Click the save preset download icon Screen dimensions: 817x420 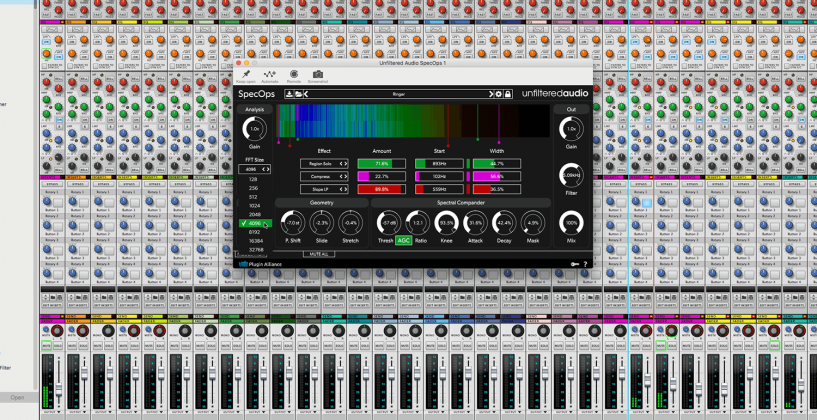[x=289, y=94]
